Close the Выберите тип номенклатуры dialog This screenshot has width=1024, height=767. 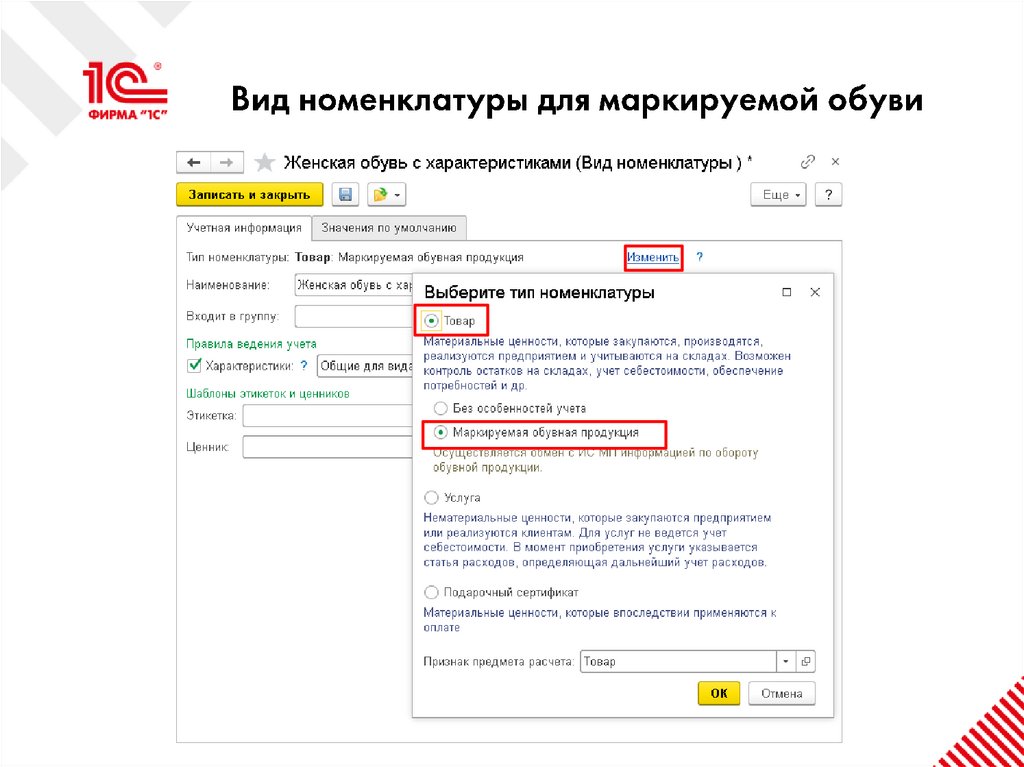pyautogui.click(x=815, y=293)
